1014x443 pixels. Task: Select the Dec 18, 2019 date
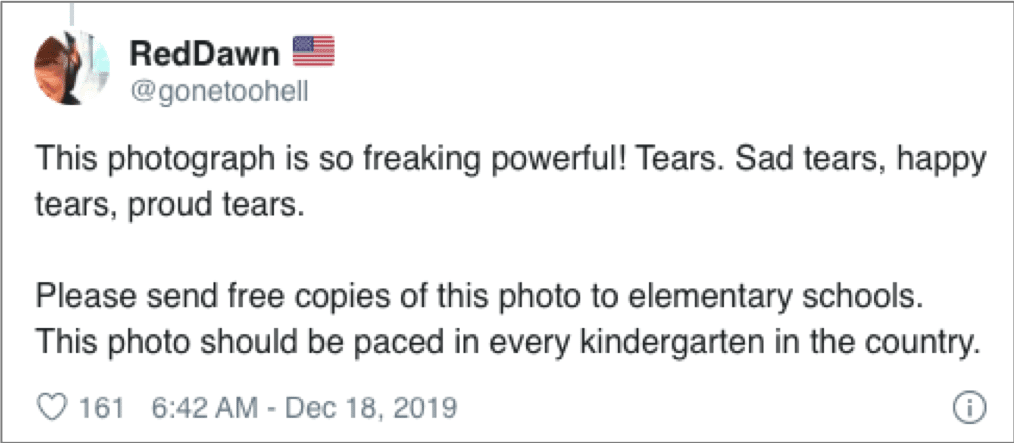point(370,408)
